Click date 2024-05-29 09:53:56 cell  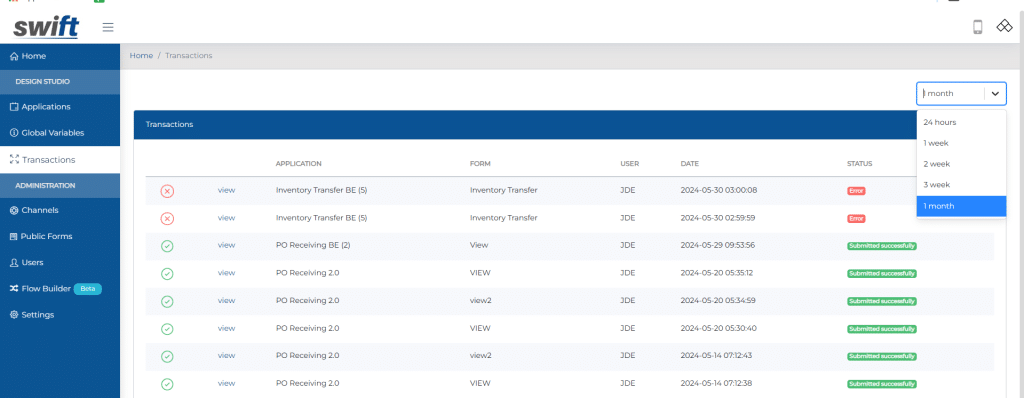[718, 245]
